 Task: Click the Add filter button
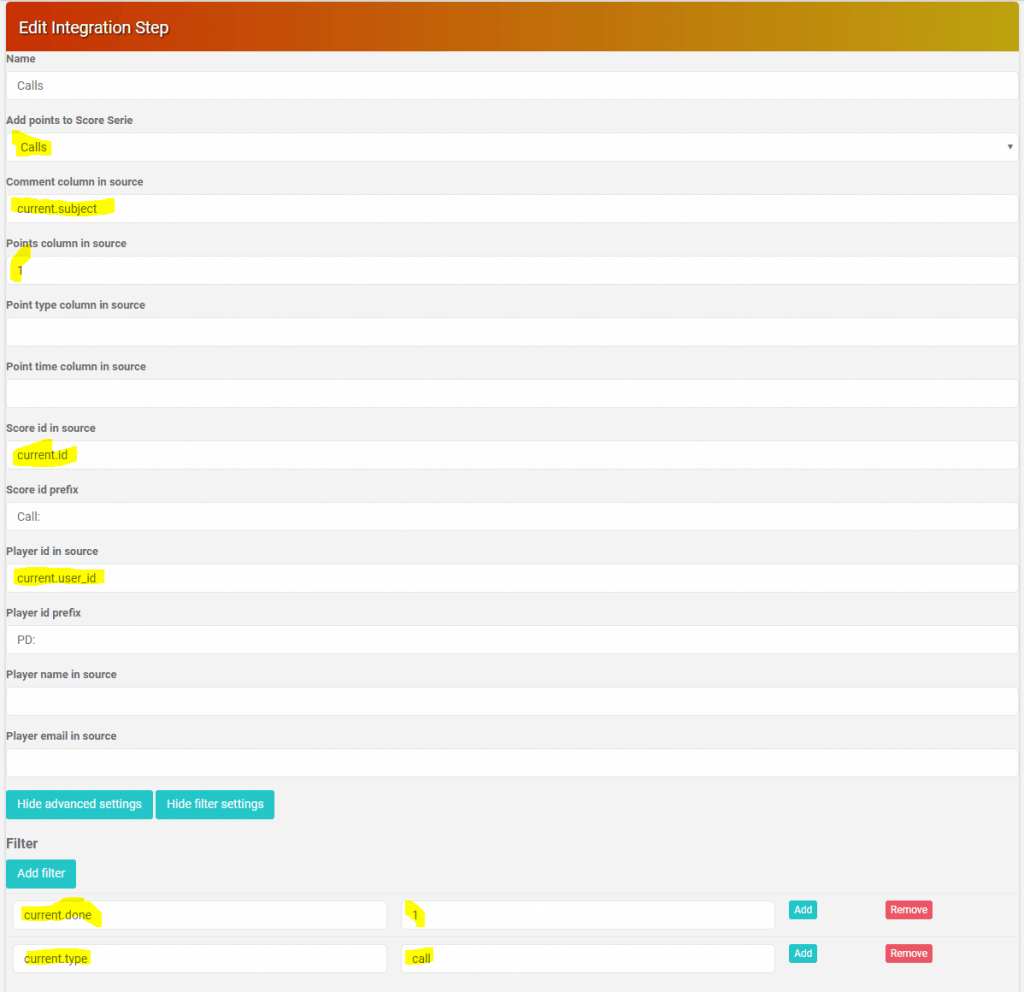click(41, 873)
